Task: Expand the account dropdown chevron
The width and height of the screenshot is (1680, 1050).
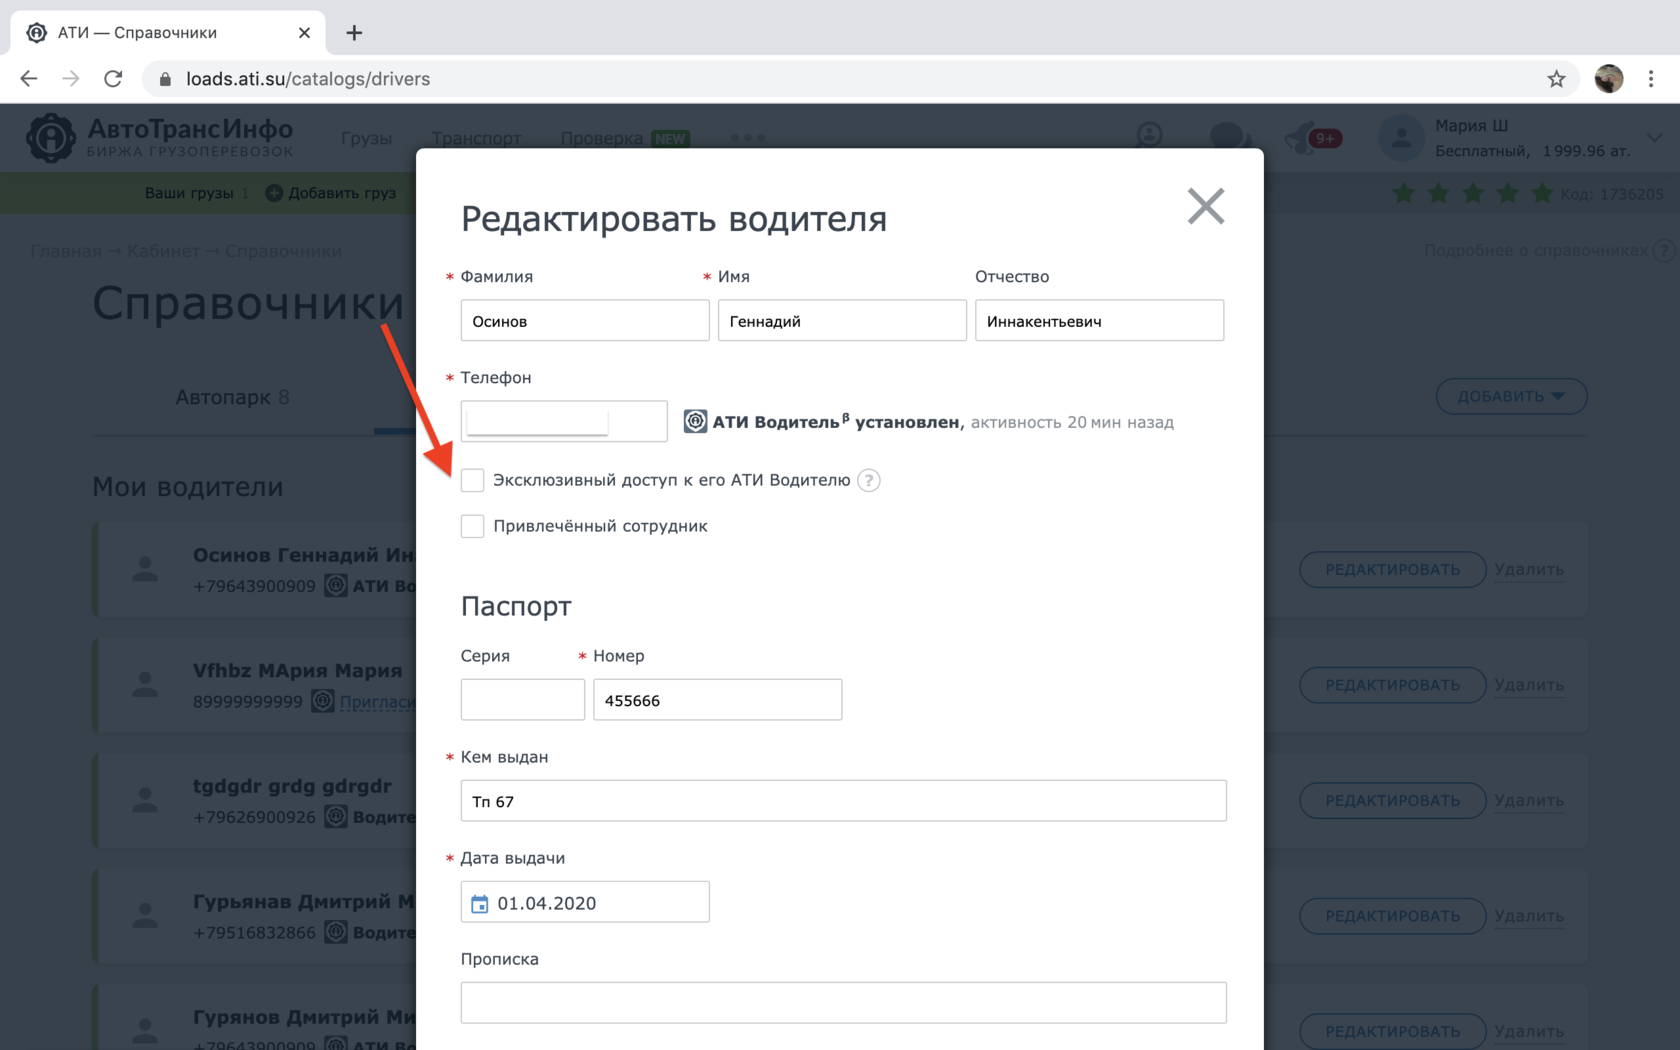Action: 1654,138
